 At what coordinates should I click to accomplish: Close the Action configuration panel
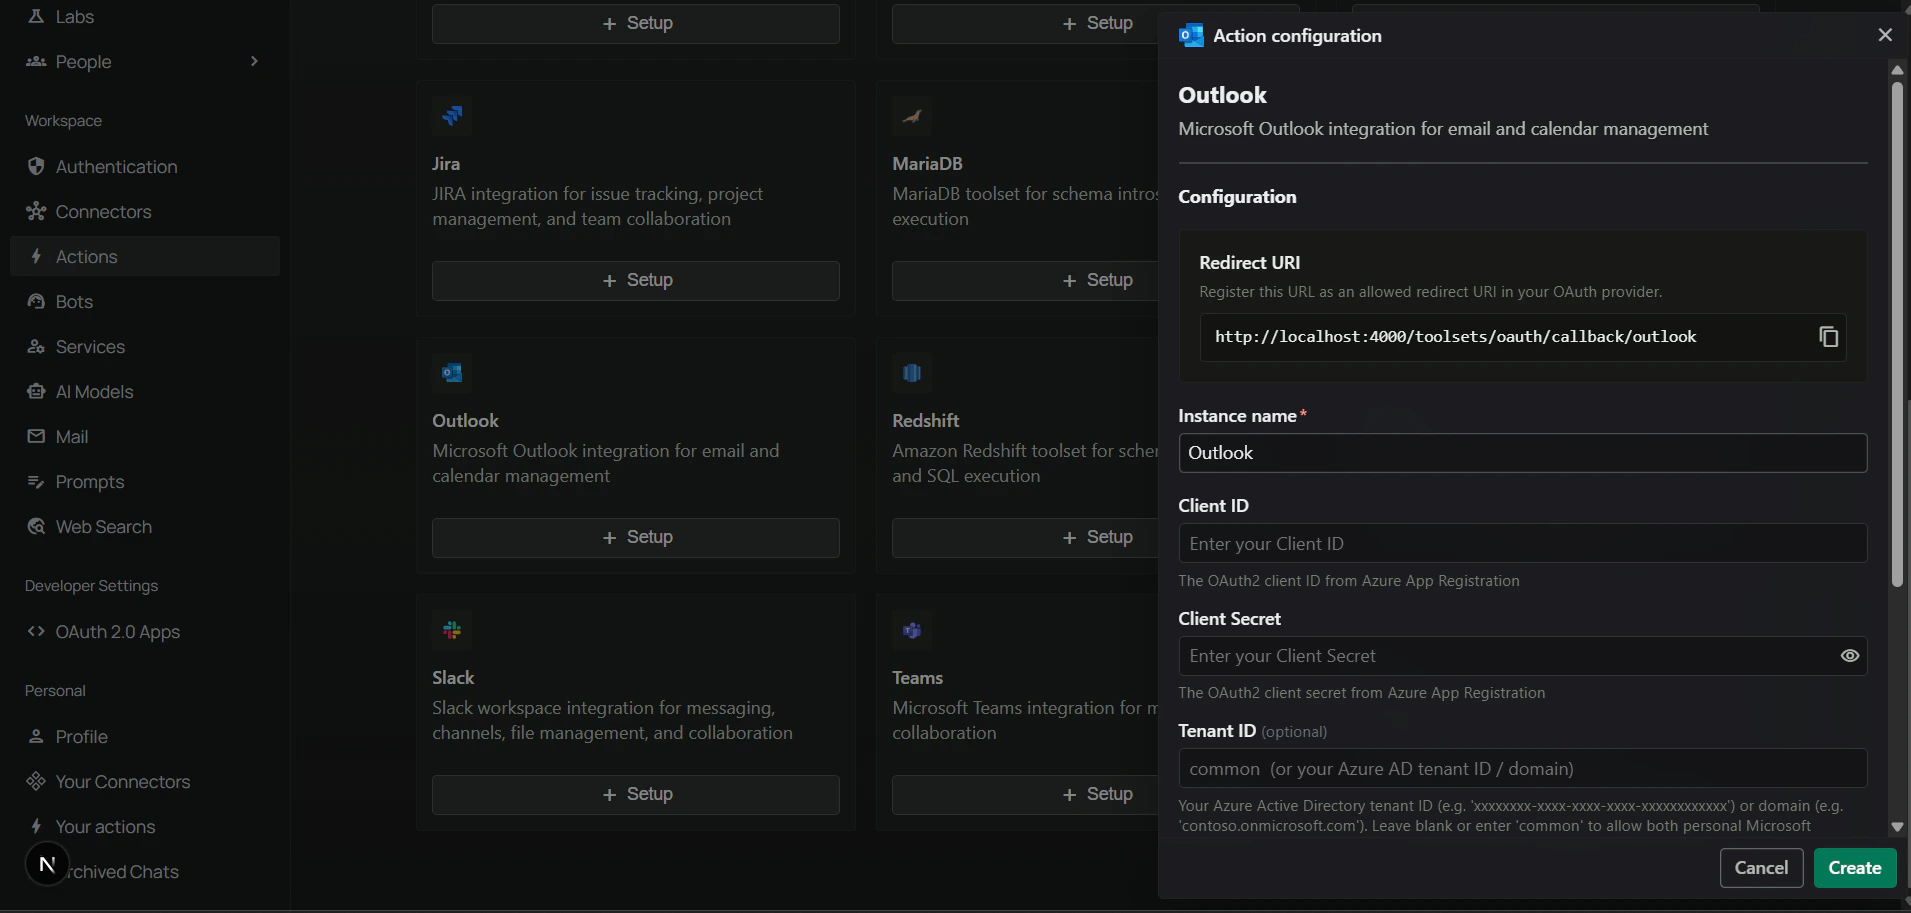pyautogui.click(x=1885, y=35)
